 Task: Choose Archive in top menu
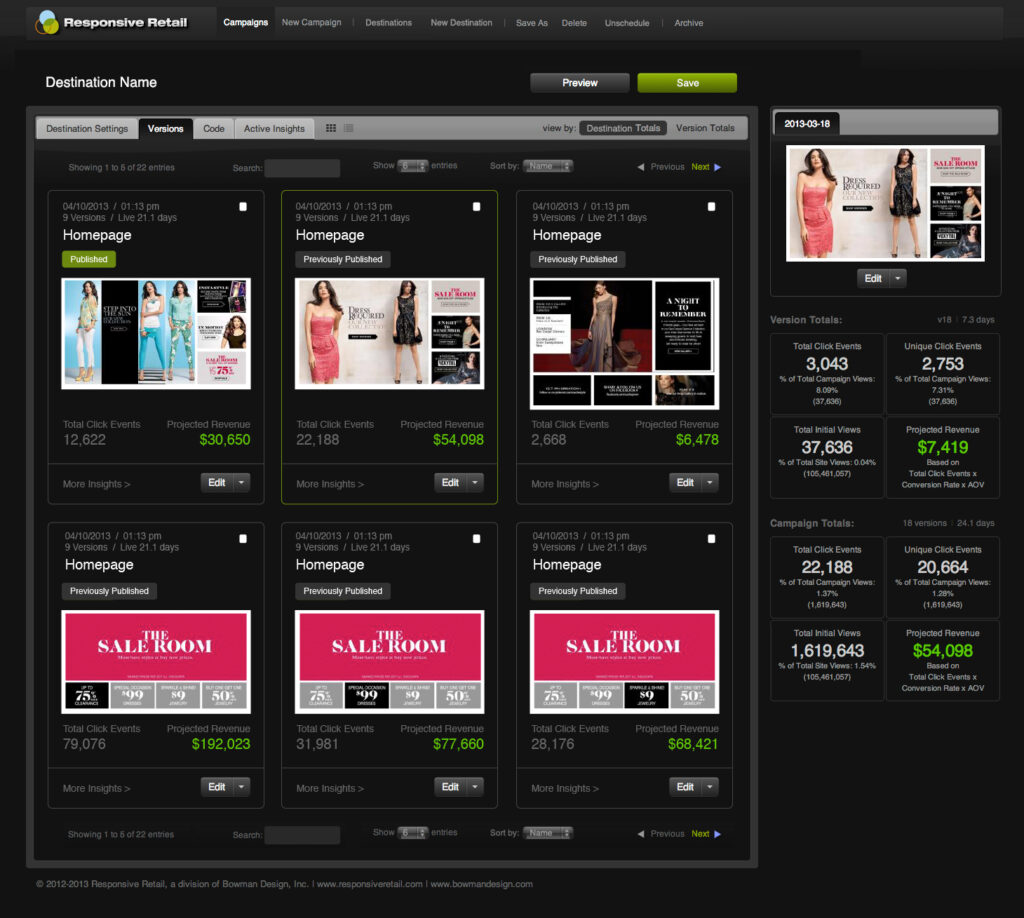pyautogui.click(x=688, y=23)
